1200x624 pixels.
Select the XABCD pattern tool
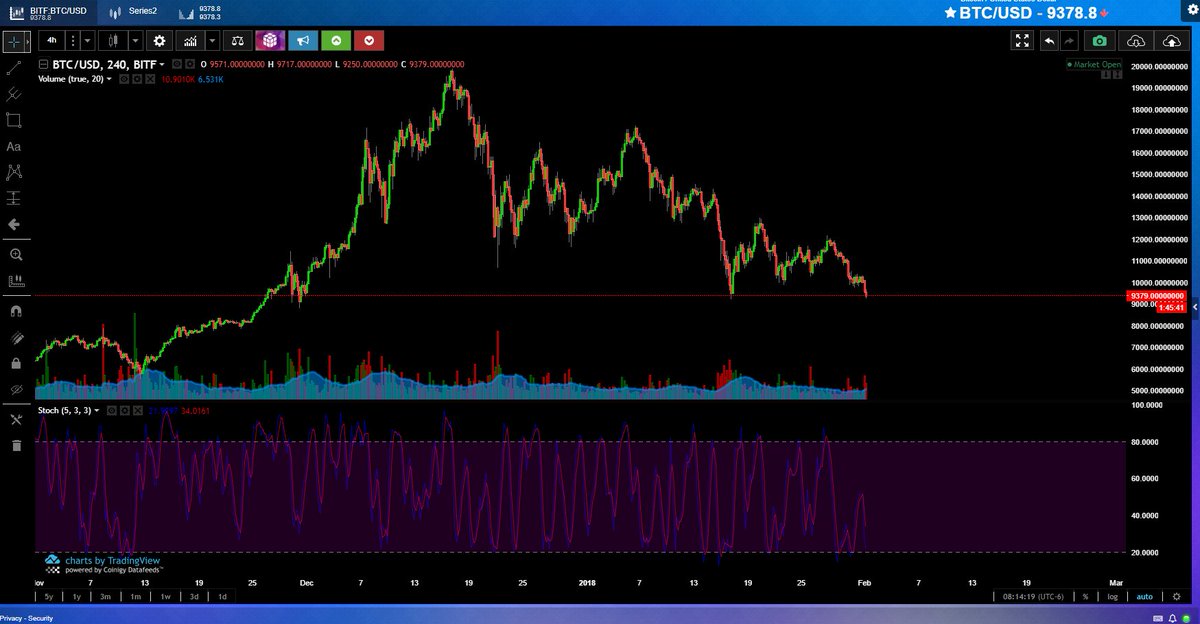click(x=14, y=172)
